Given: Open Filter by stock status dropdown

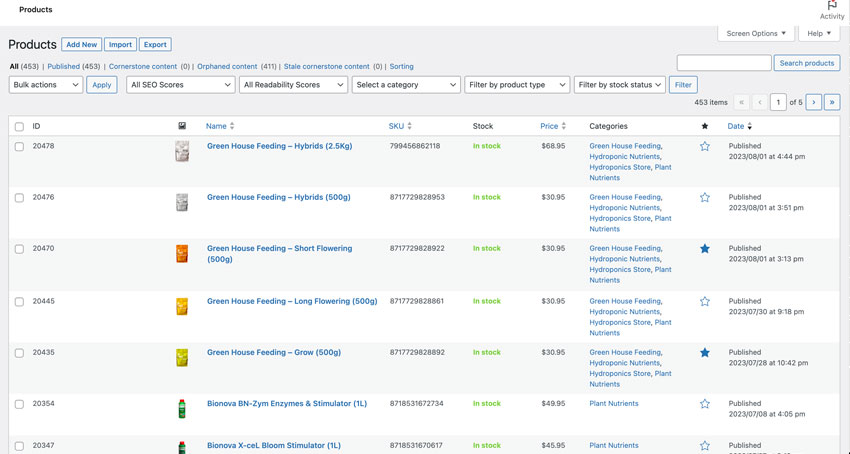Looking at the screenshot, I should pyautogui.click(x=620, y=85).
